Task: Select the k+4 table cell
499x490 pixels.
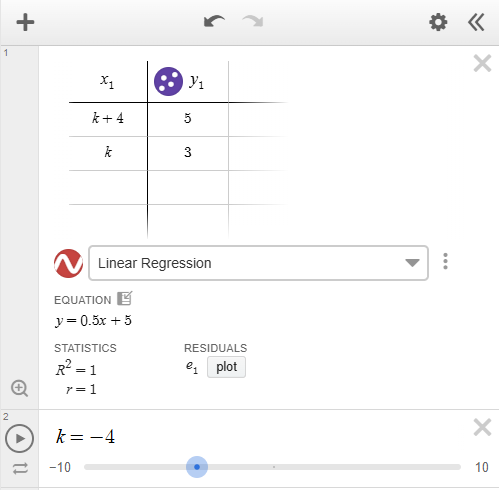Action: coord(108,119)
